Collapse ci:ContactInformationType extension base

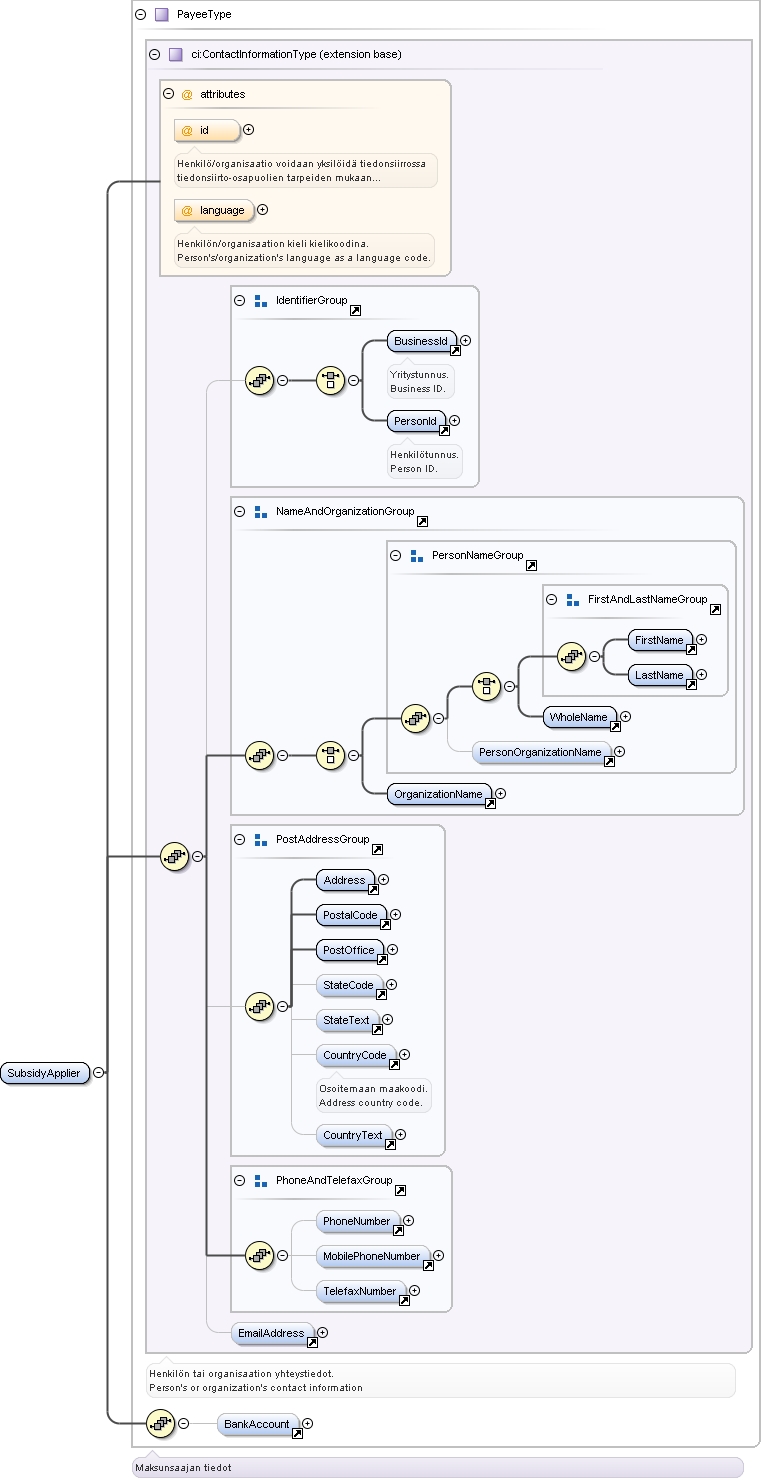pos(153,54)
